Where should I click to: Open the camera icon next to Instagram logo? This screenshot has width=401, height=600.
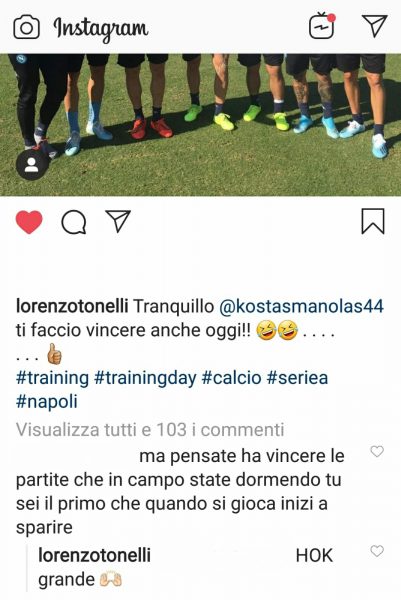pos(26,27)
